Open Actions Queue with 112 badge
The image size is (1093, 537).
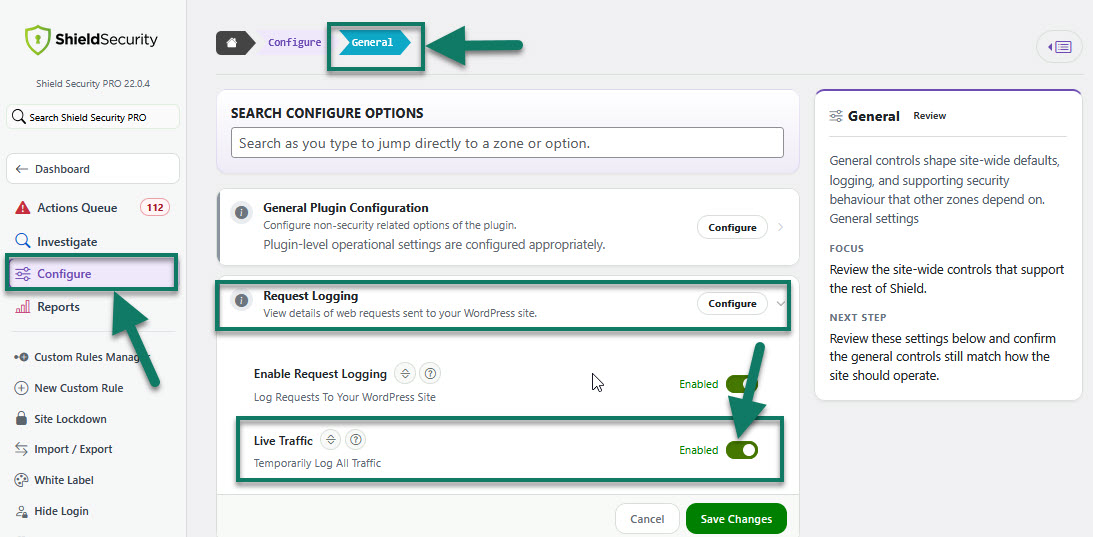click(92, 207)
